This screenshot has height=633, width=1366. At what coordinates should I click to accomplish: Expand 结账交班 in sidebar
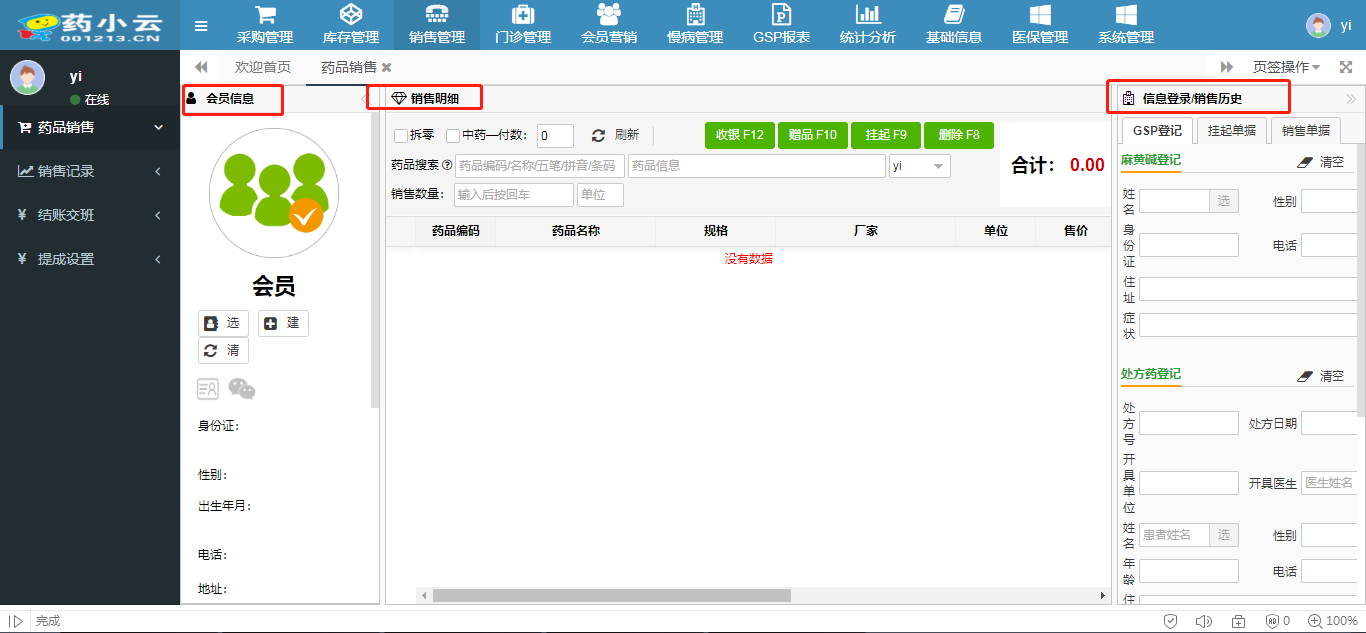point(90,215)
